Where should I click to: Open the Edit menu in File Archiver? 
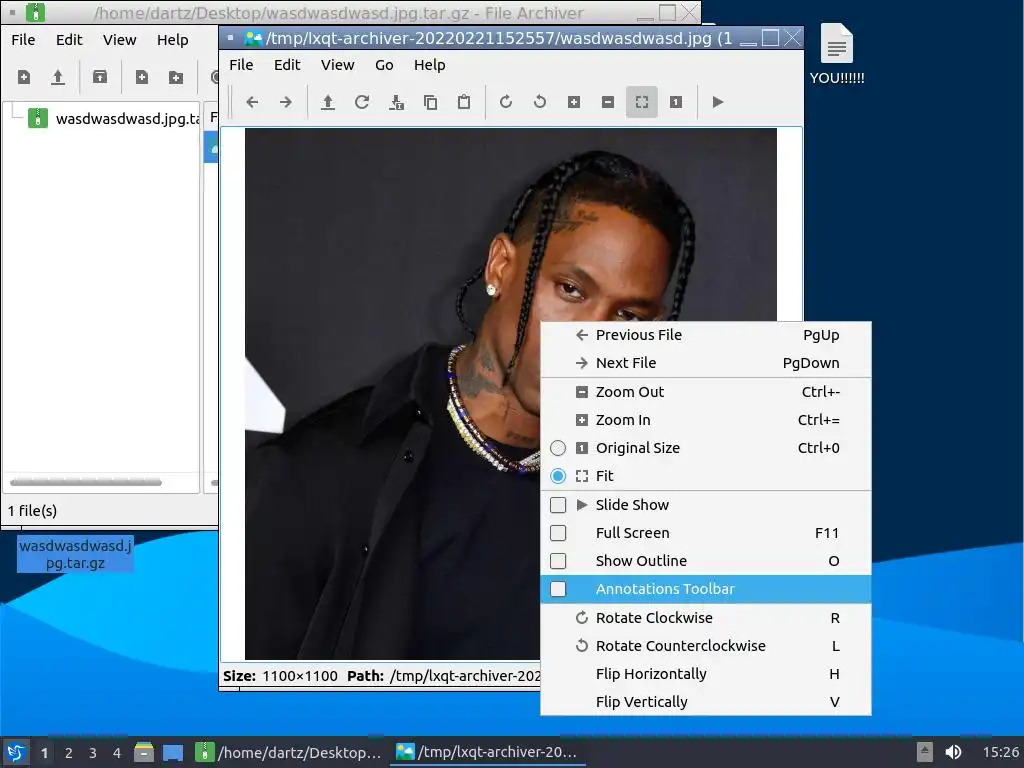click(x=69, y=40)
